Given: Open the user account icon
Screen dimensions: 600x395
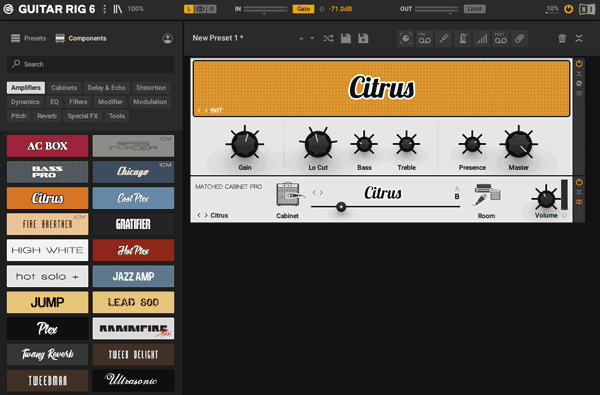Looking at the screenshot, I should tap(167, 38).
